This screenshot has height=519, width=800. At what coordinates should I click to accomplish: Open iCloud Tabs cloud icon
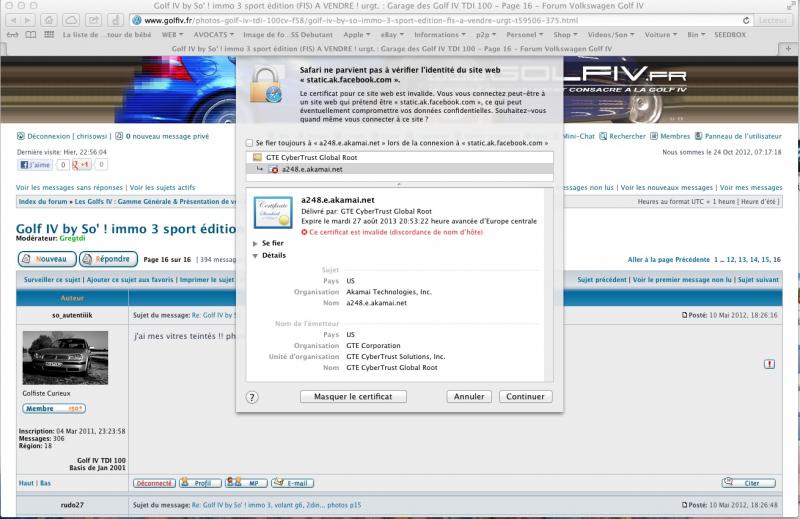(x=70, y=20)
